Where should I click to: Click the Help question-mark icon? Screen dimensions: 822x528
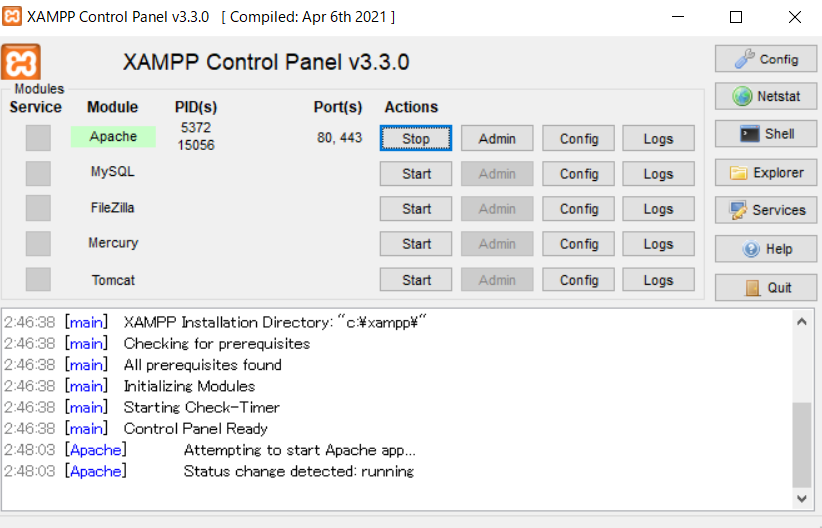766,249
